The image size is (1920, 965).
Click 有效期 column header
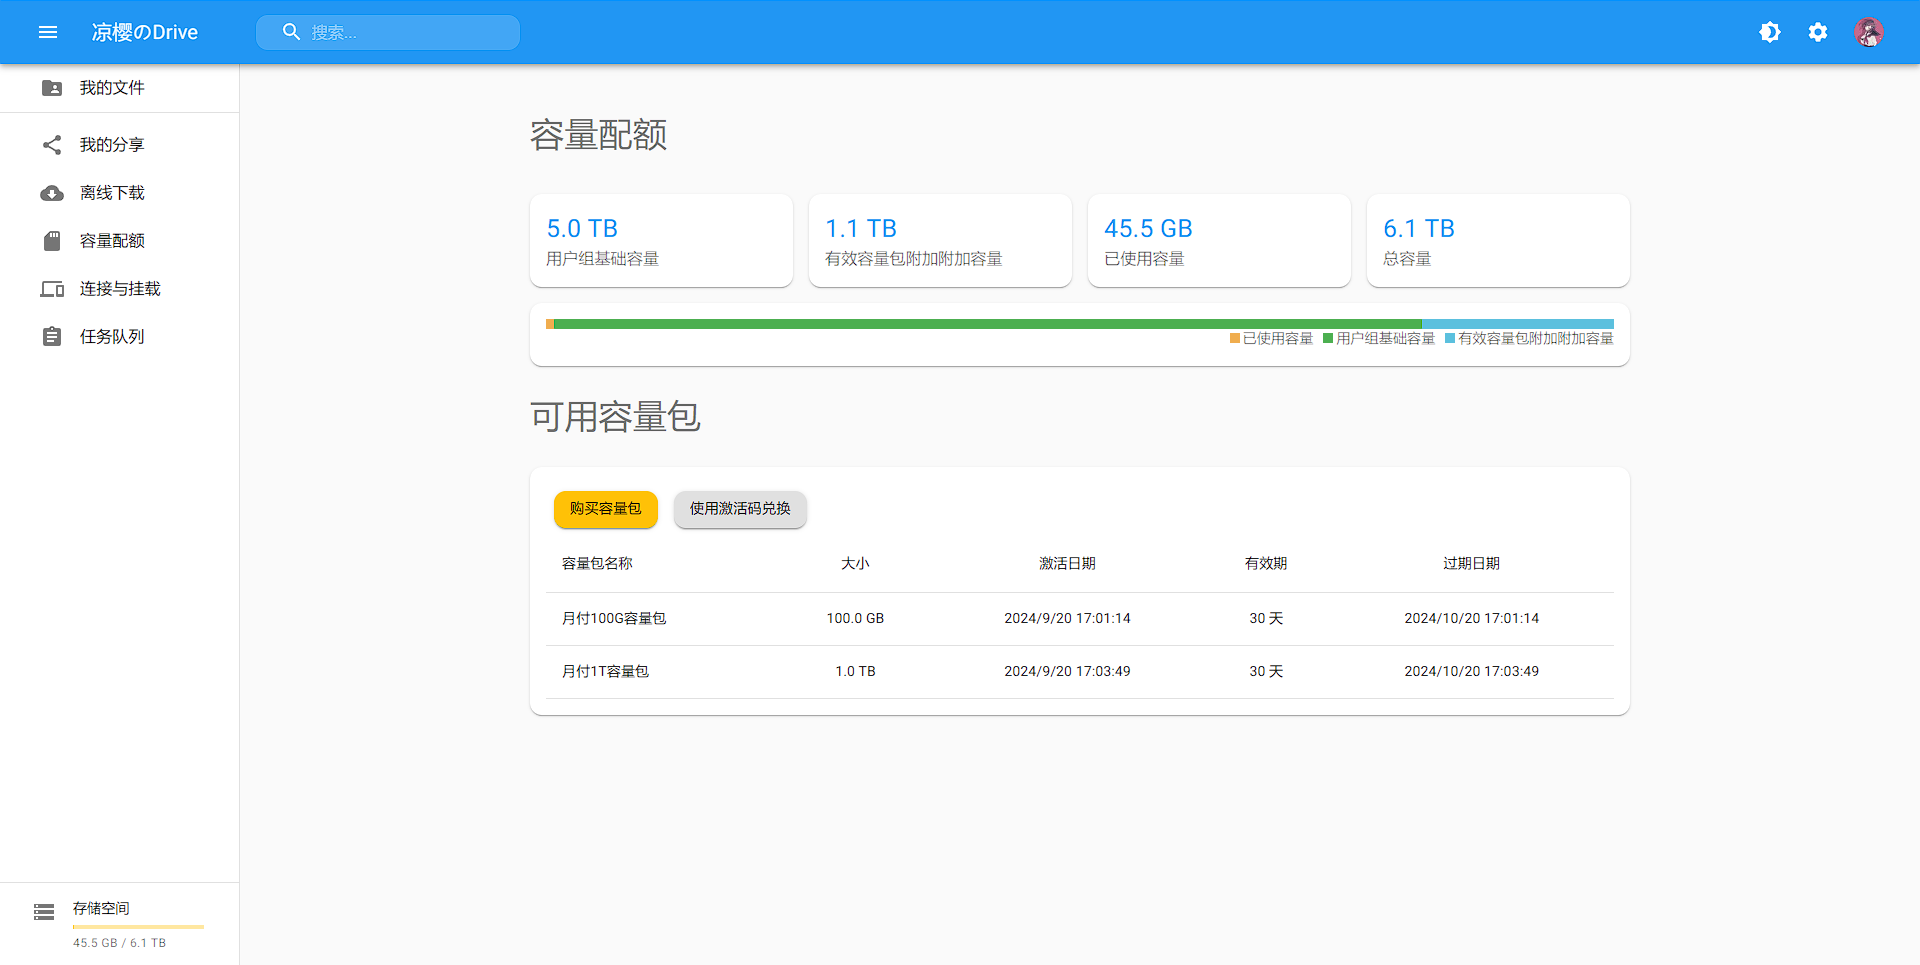pos(1266,564)
